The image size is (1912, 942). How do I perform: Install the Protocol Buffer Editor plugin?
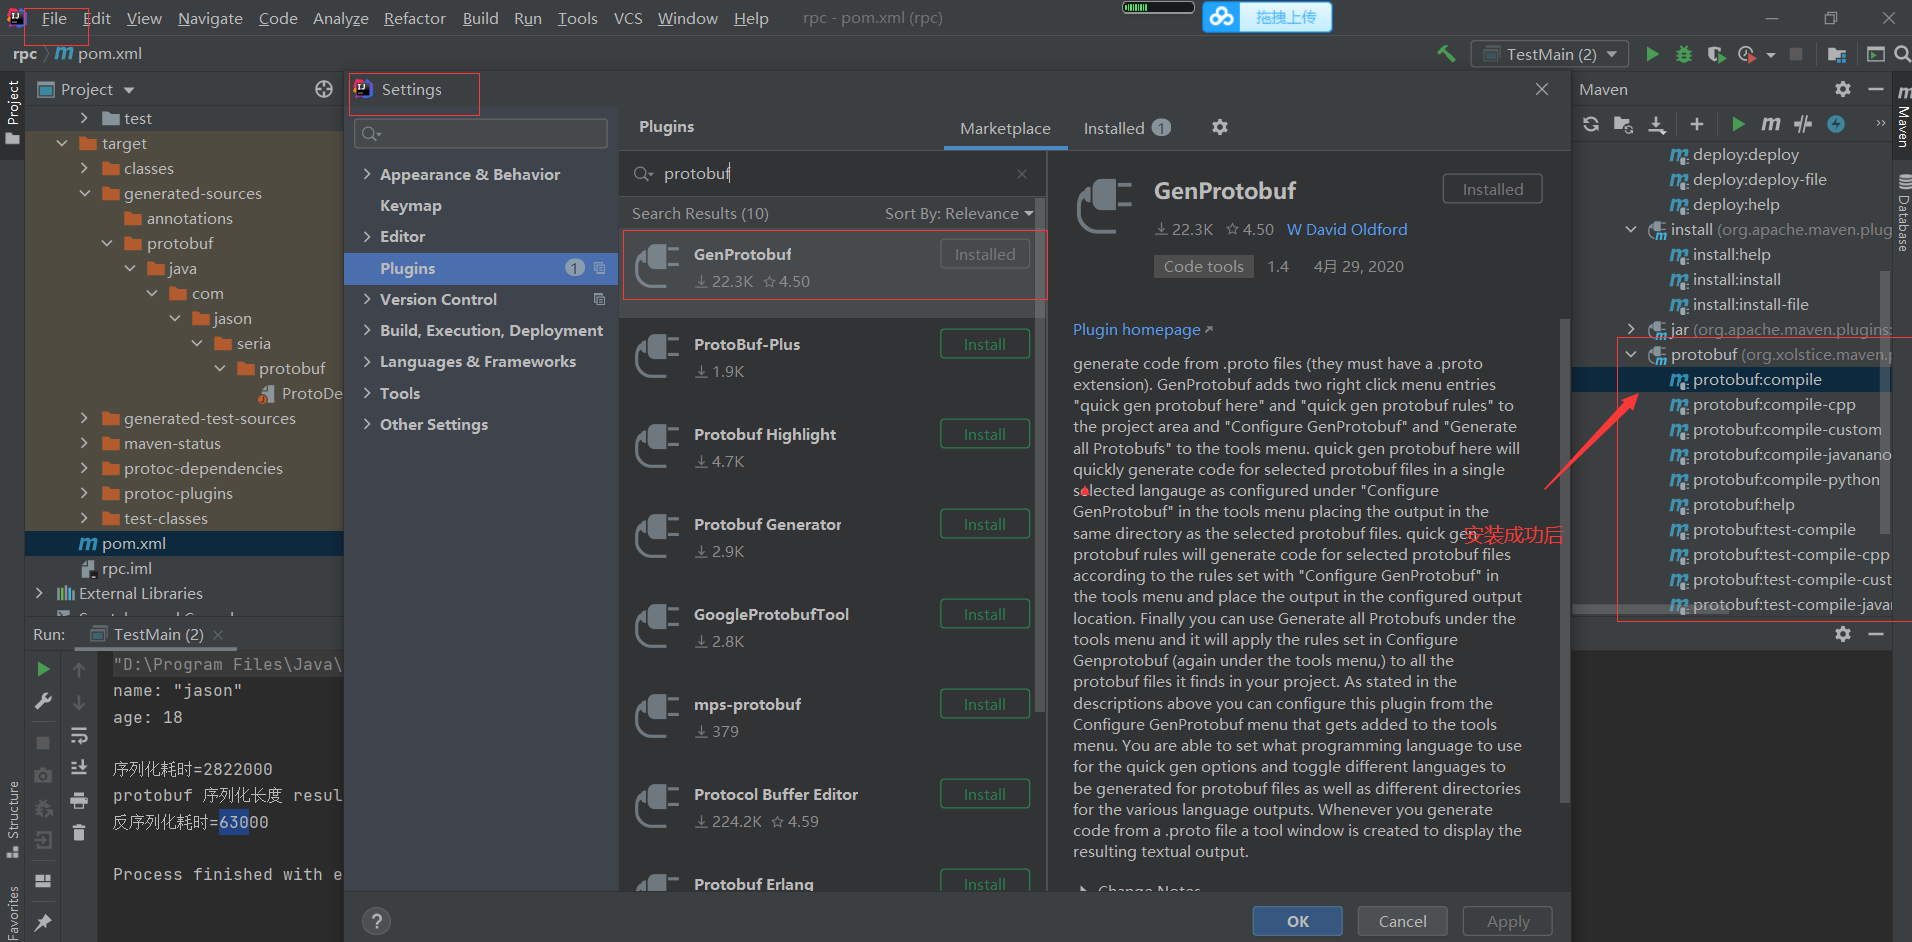point(985,794)
